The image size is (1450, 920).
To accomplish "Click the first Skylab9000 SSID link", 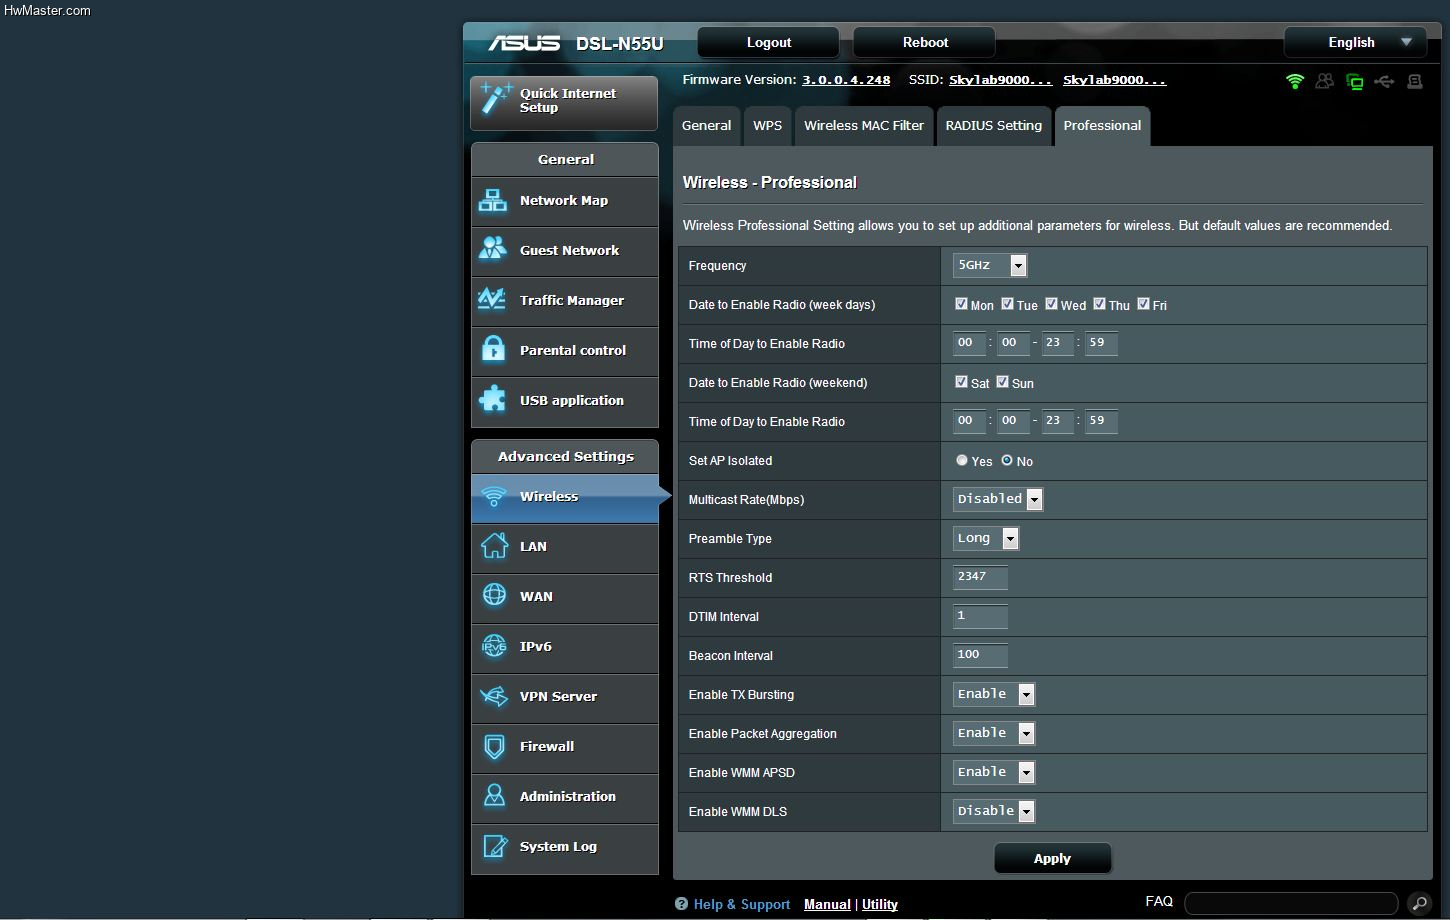I will pyautogui.click(x=1000, y=80).
